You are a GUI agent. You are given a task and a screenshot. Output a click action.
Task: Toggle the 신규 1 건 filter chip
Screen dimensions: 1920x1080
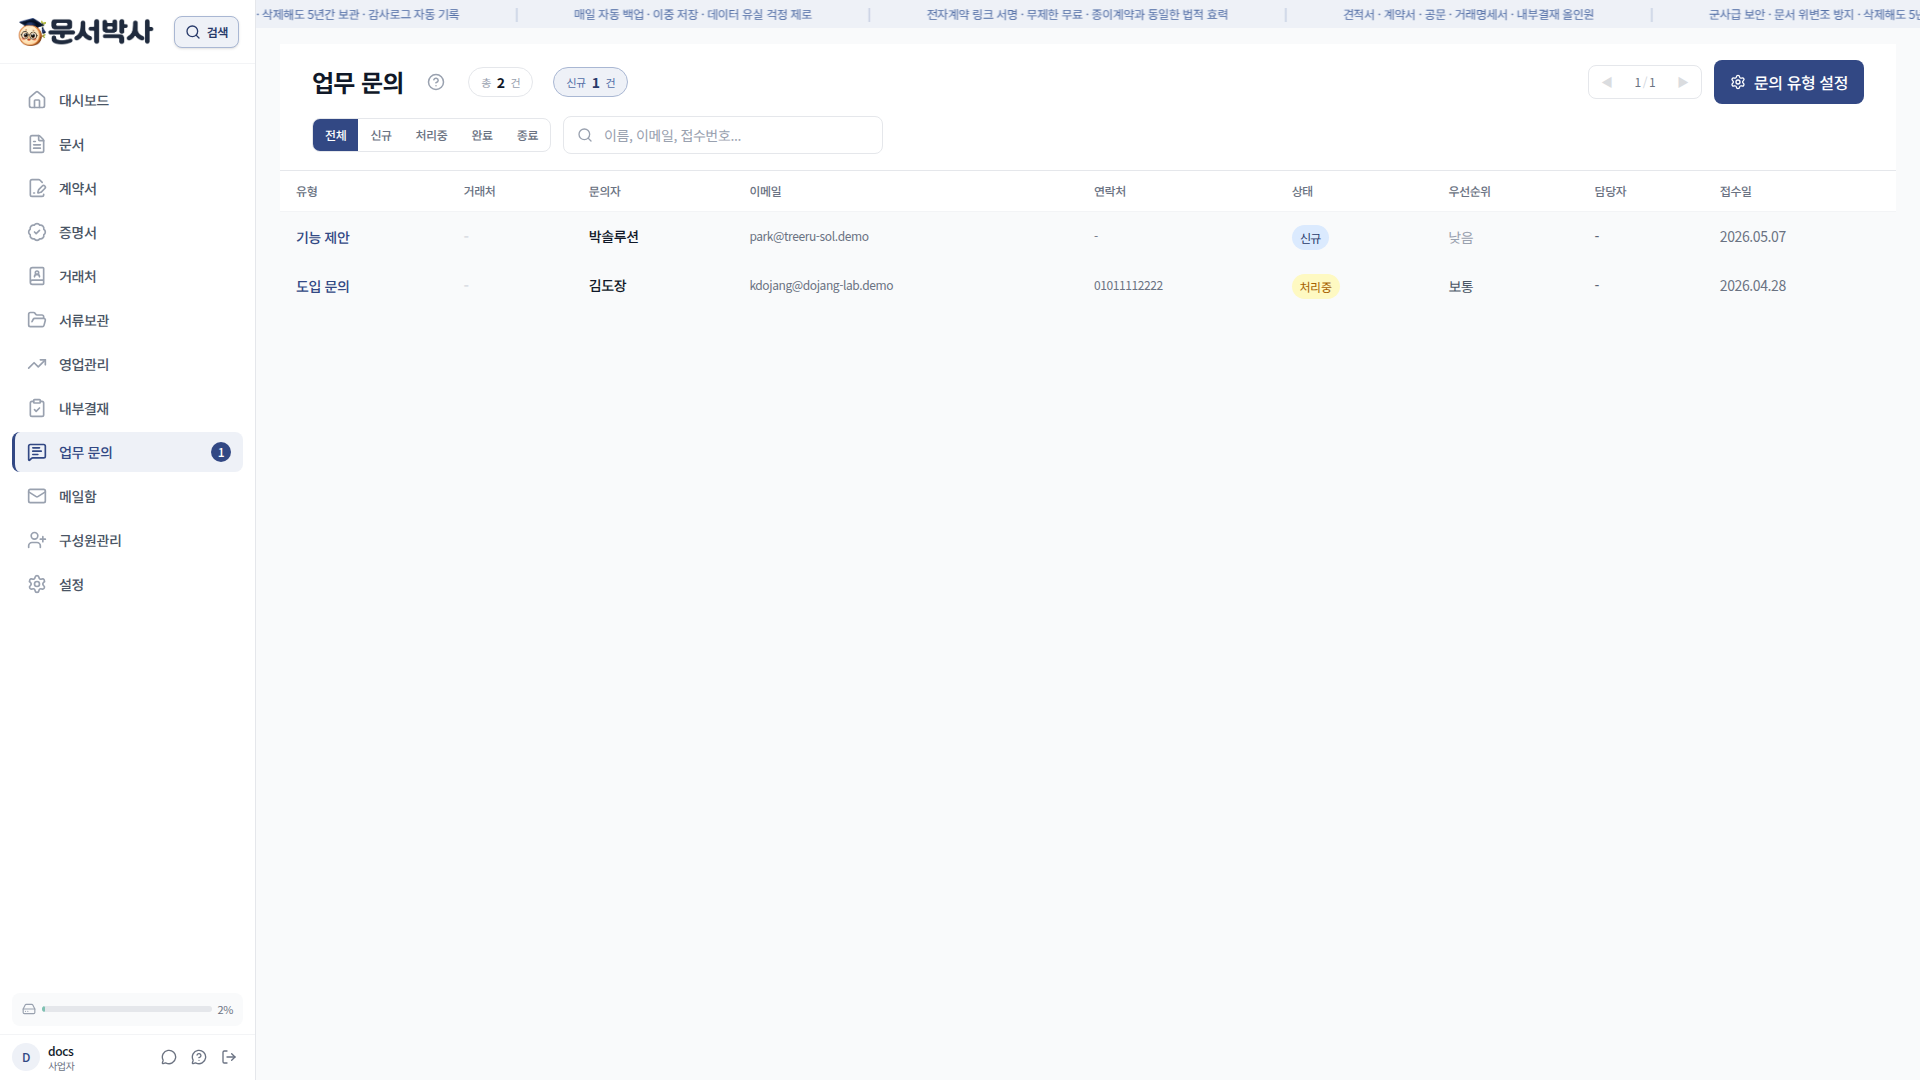(x=590, y=82)
